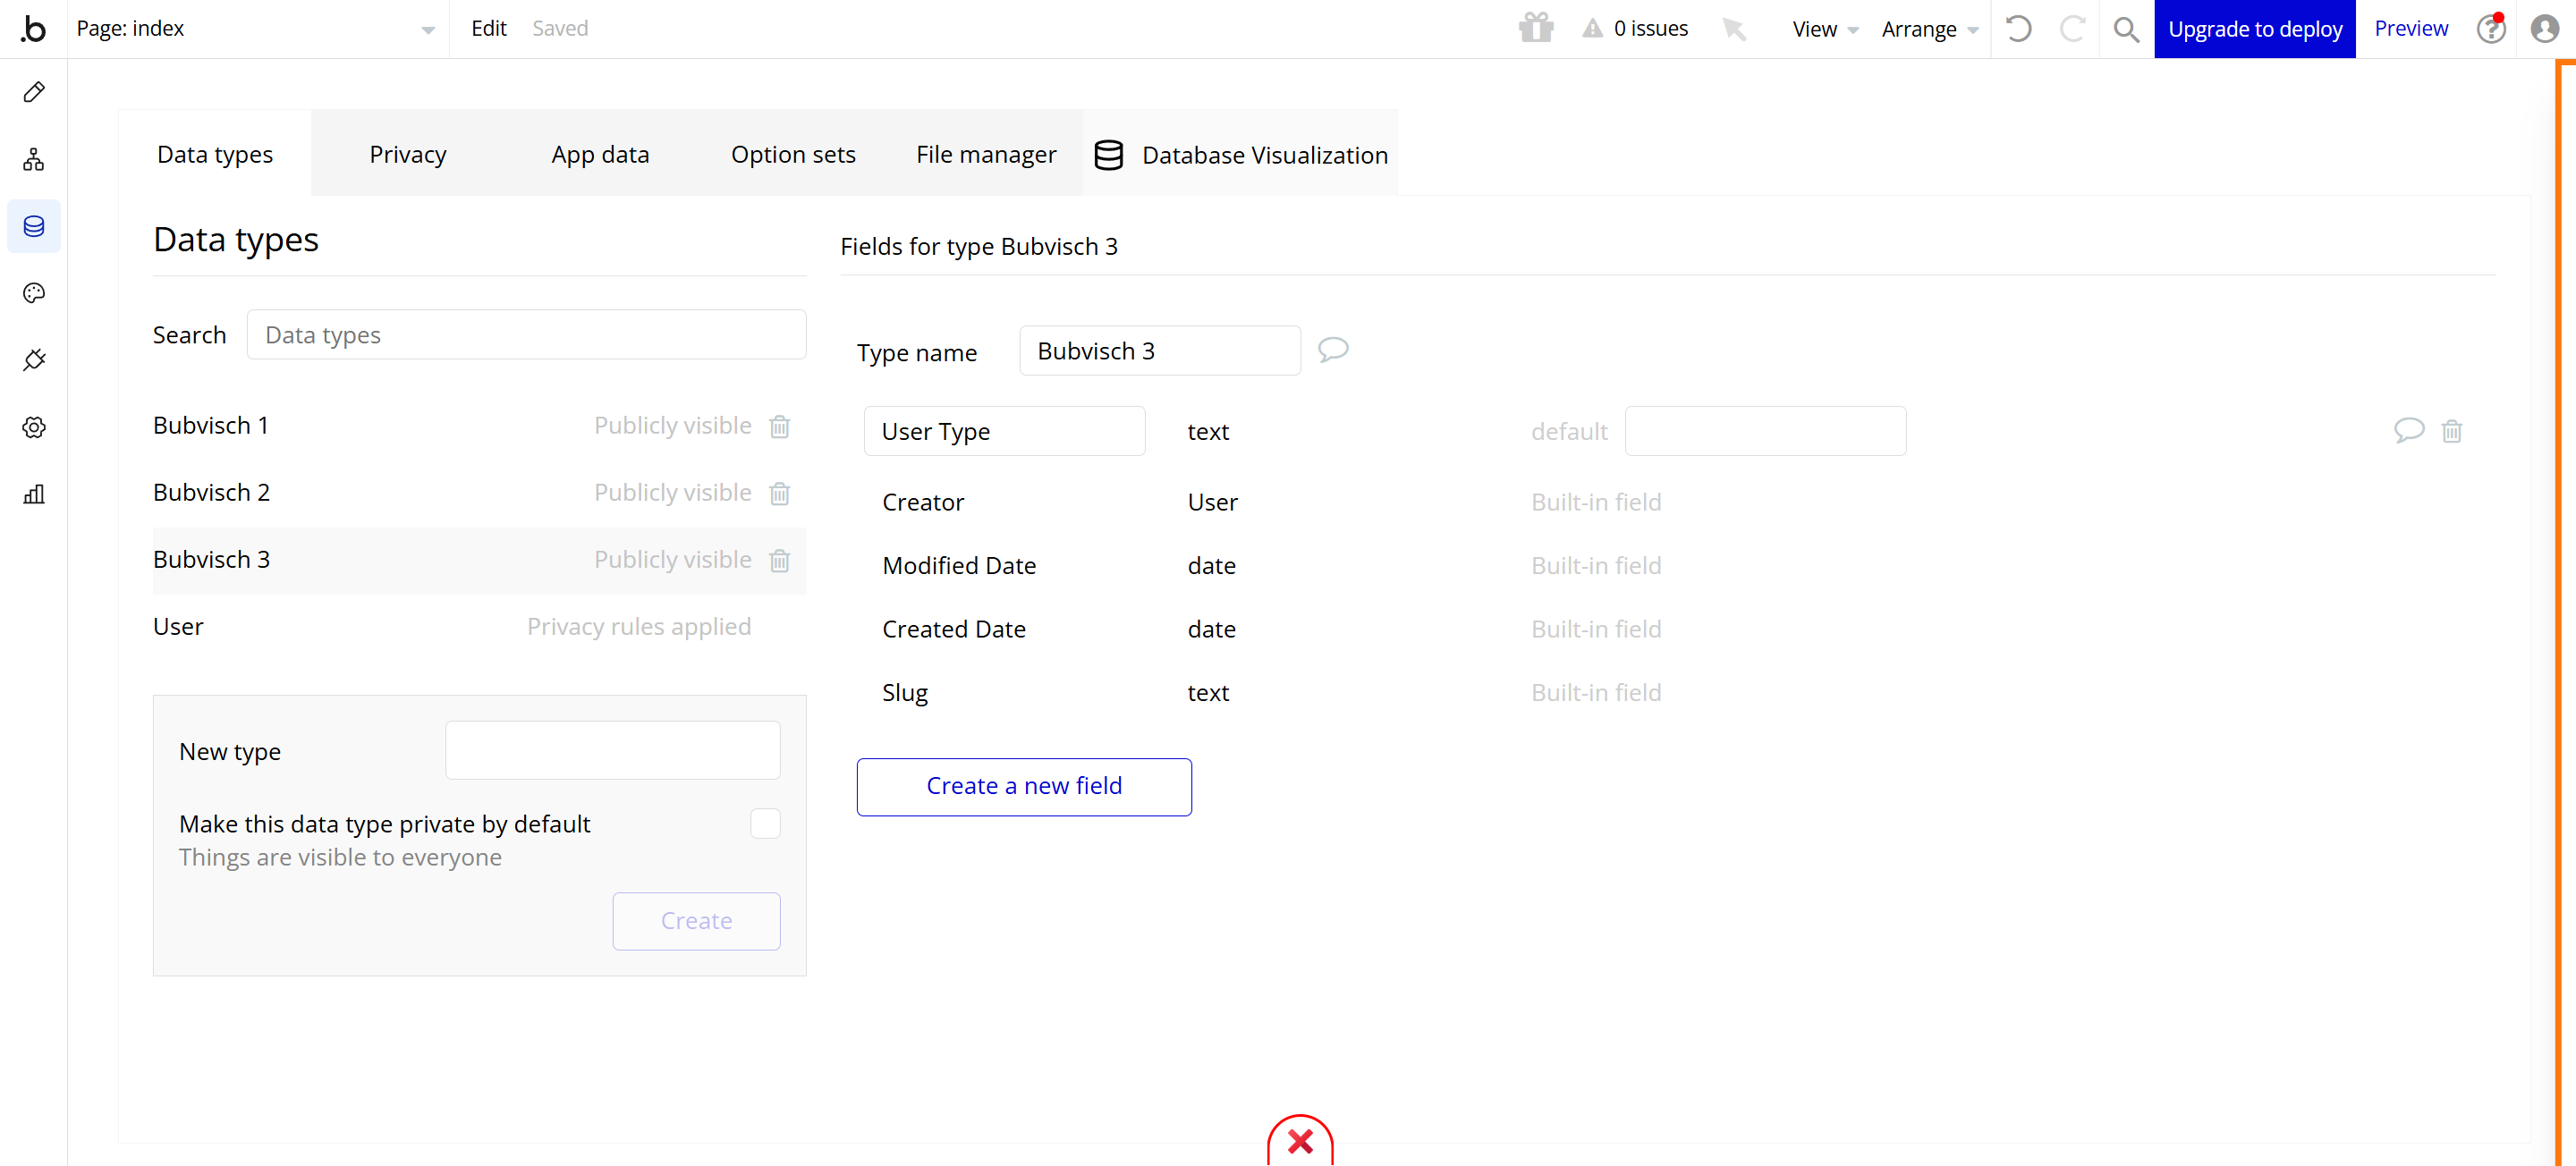2576x1166 pixels.
Task: Open the Settings gear in sidebar
Action: click(x=34, y=427)
